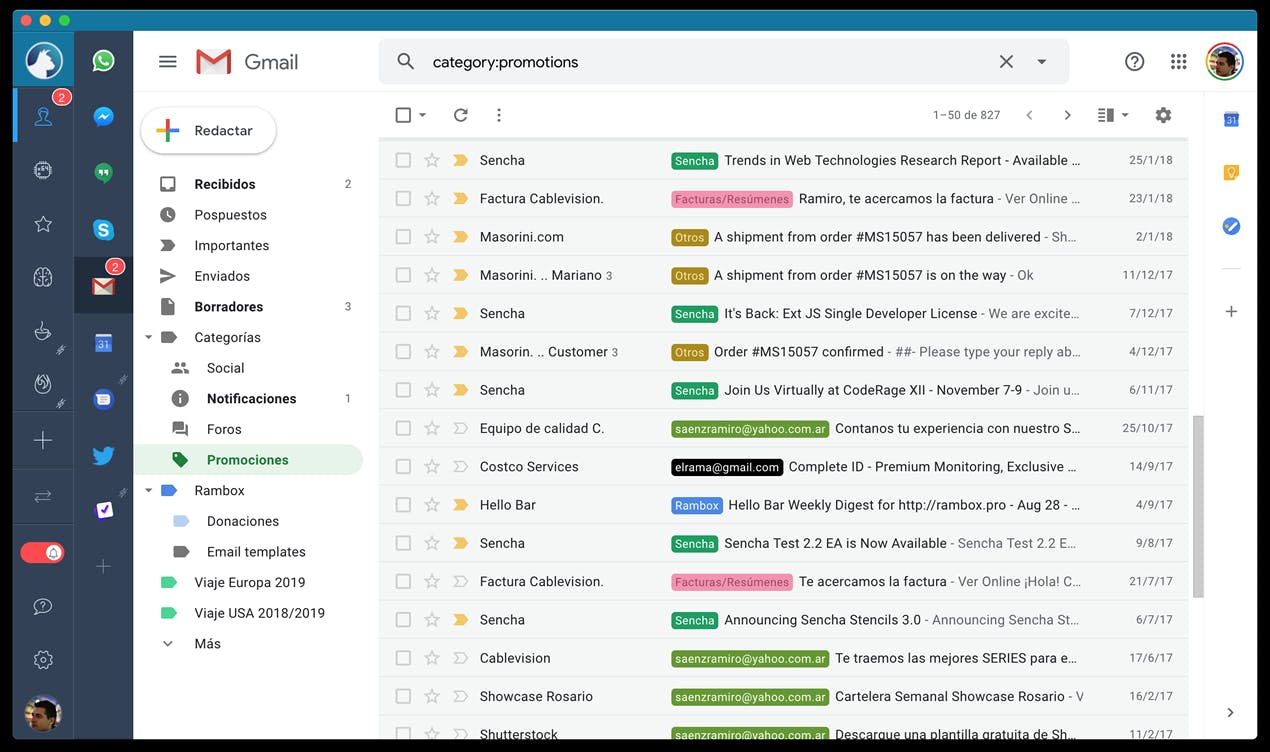Click the message list vertical scrollbar
The width and height of the screenshot is (1270, 752).
click(x=1198, y=506)
